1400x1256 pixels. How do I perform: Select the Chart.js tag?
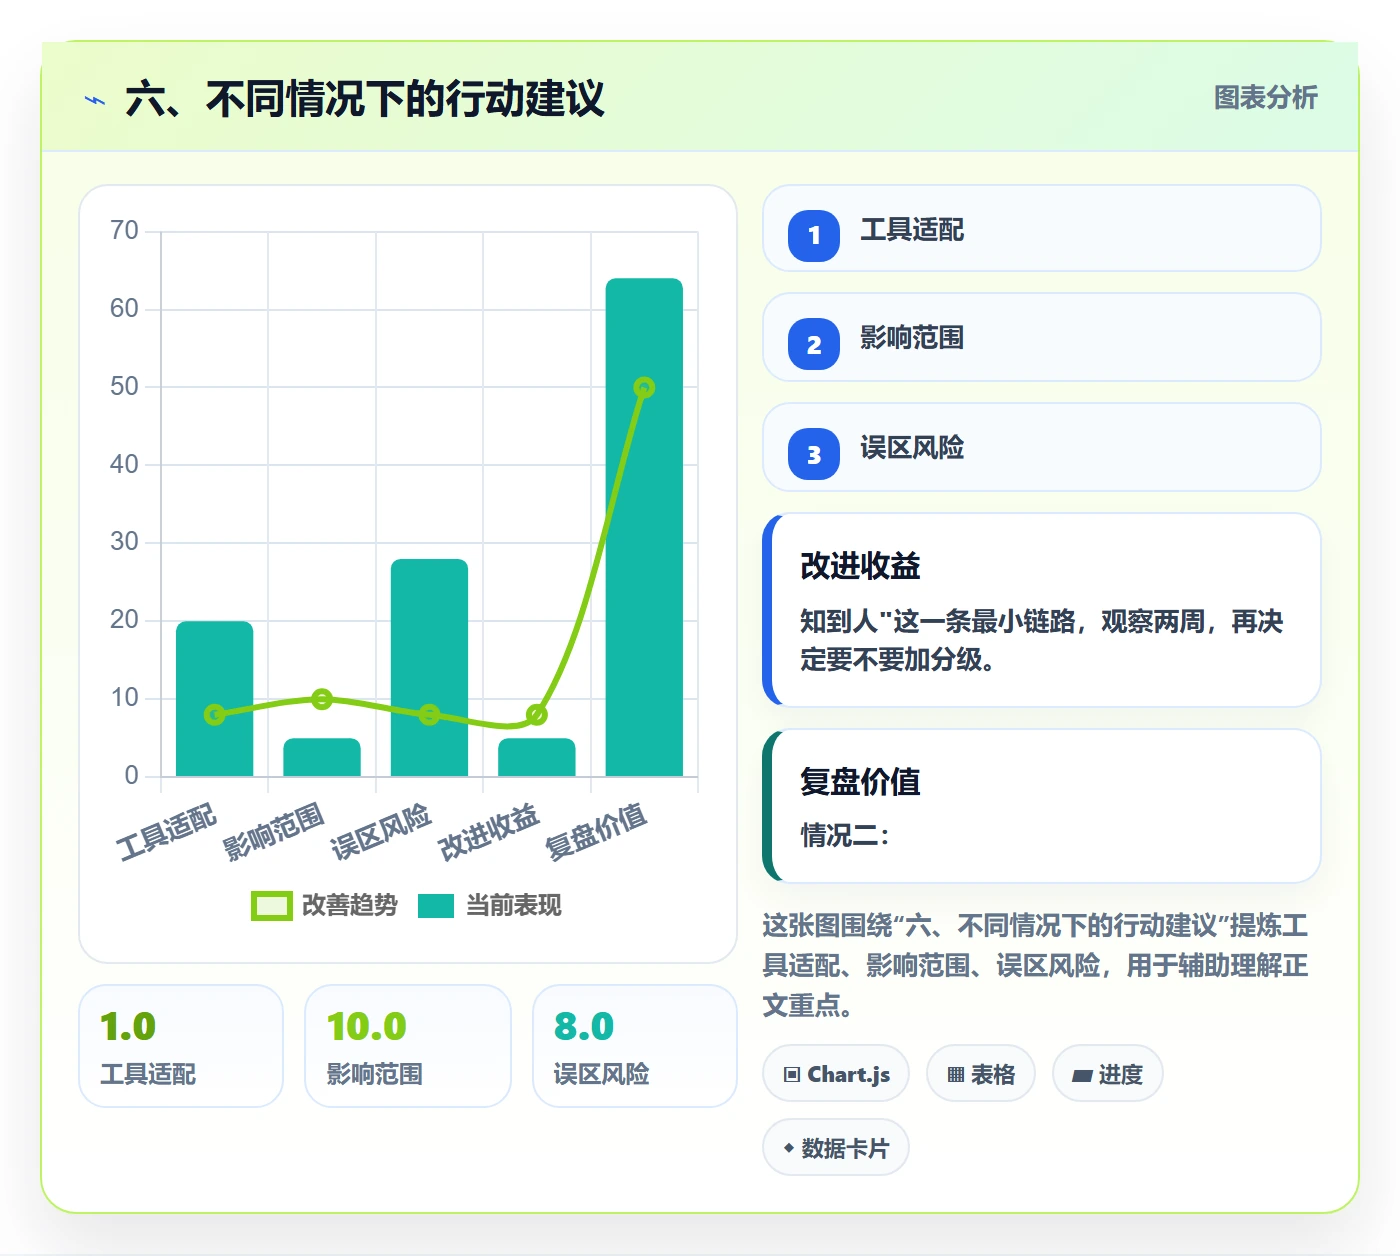click(x=836, y=1074)
